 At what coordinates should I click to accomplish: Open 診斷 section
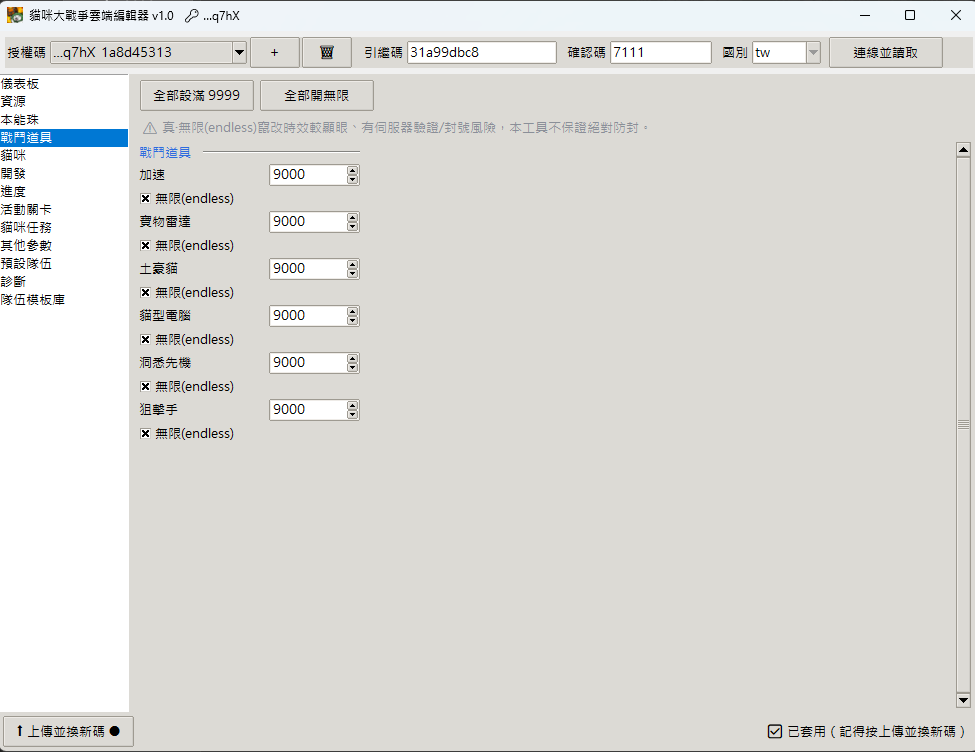coord(64,282)
